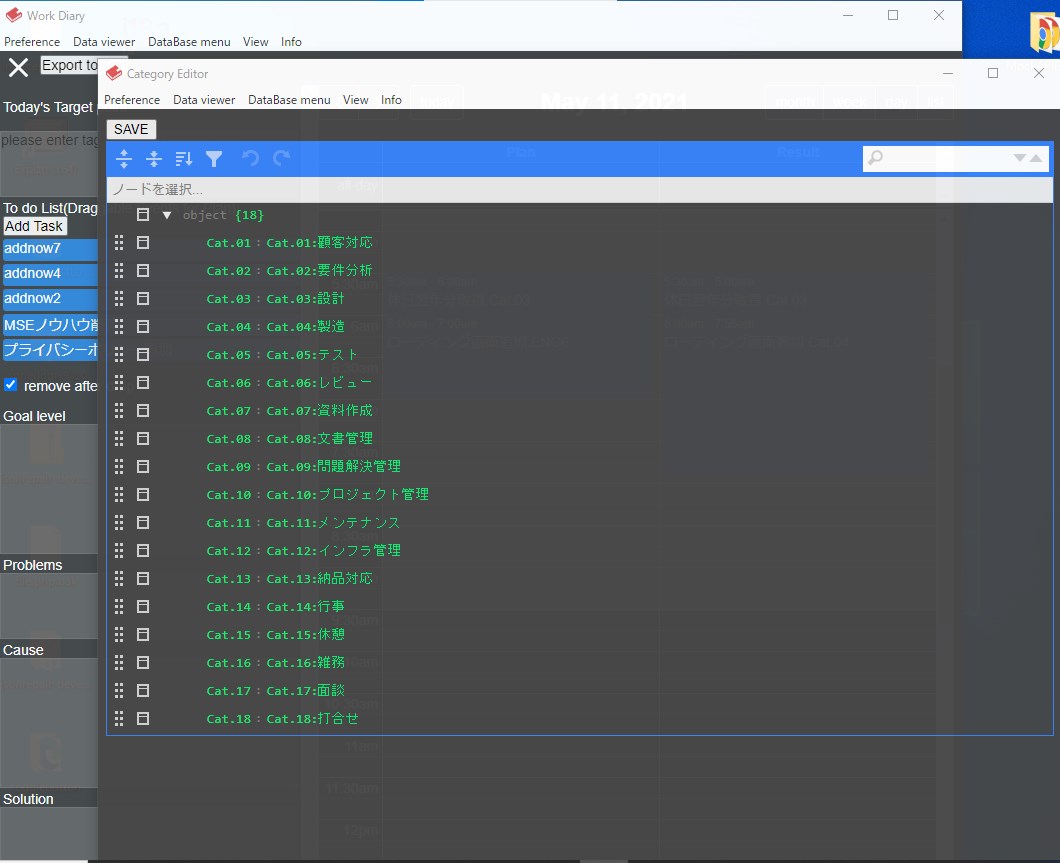This screenshot has height=863, width=1060.
Task: Click the collapse all fields icon
Action: click(x=153, y=159)
